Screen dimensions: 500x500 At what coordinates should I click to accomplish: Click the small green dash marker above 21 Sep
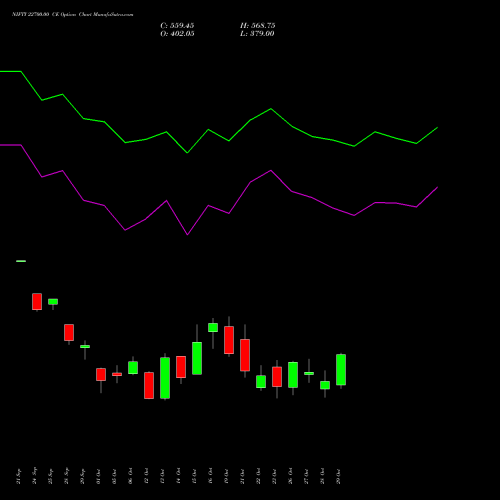pyautogui.click(x=21, y=261)
